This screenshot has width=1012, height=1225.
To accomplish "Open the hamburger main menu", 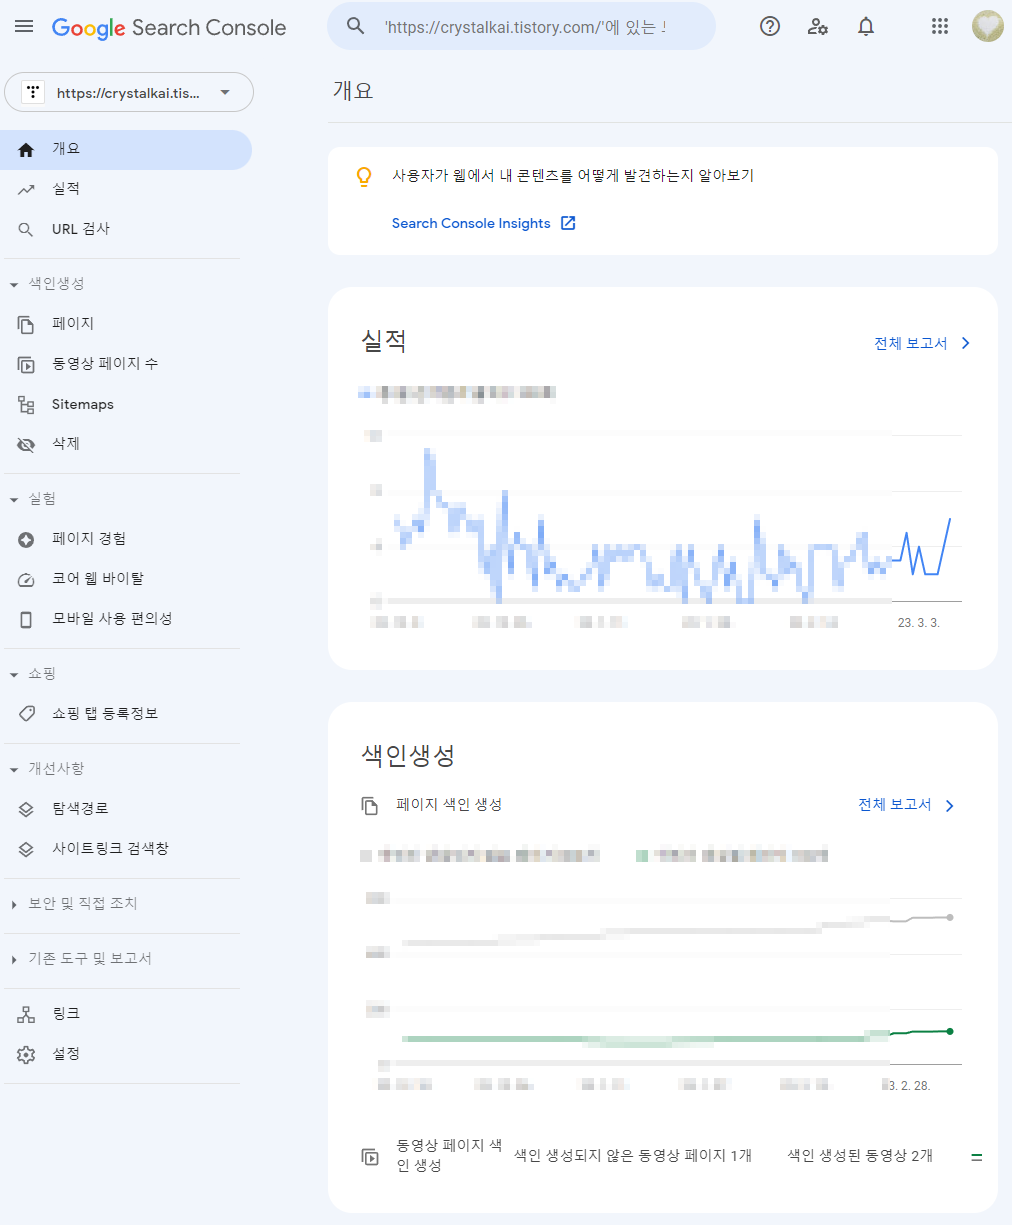I will tap(24, 27).
